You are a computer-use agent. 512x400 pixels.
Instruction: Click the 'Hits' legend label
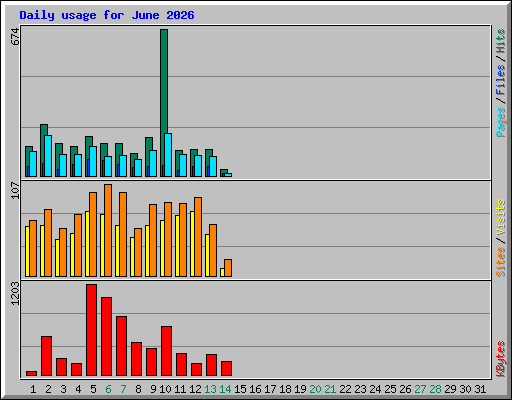point(501,41)
